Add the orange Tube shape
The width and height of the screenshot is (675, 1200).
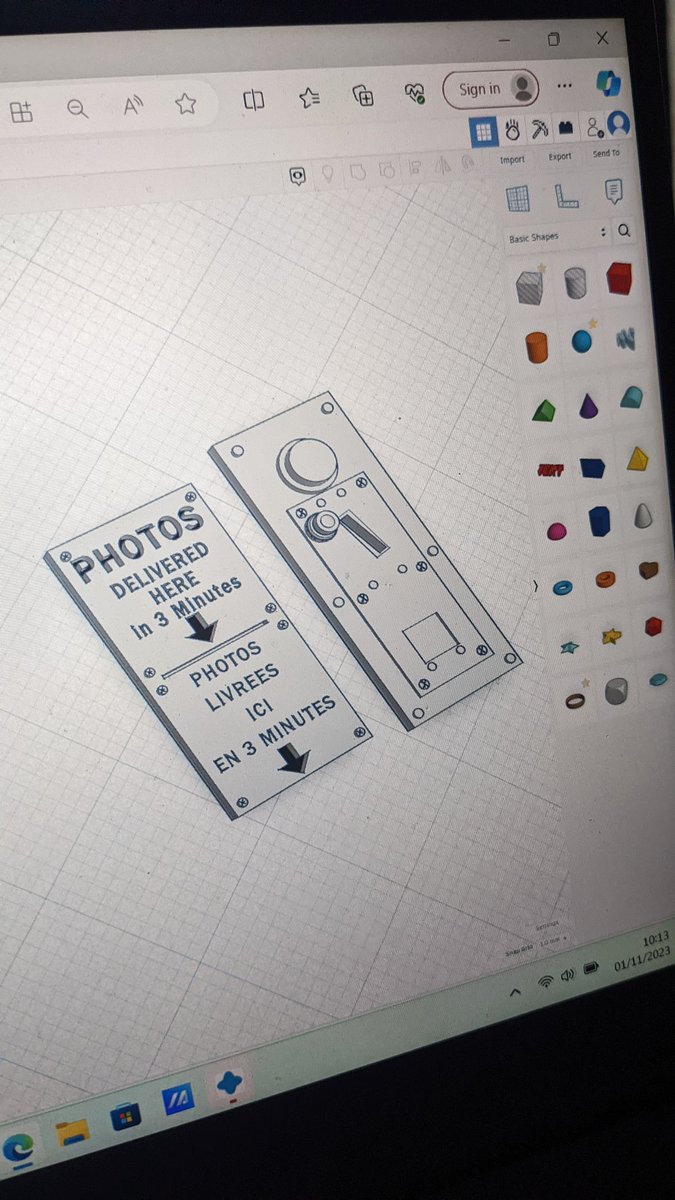coord(605,579)
